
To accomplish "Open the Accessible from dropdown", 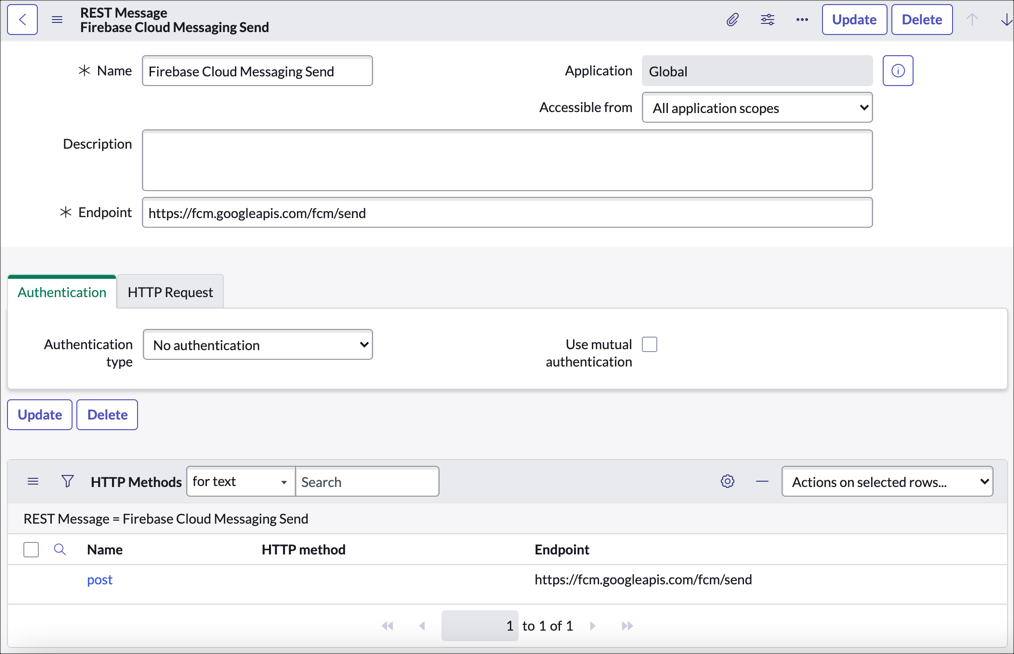I will pos(757,107).
